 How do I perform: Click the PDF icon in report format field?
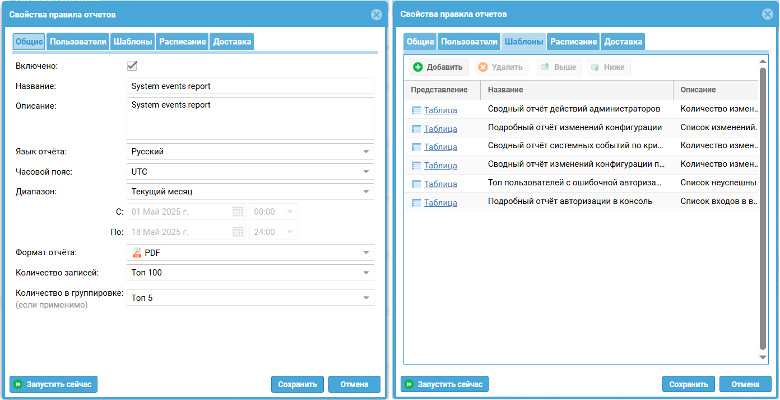137,253
